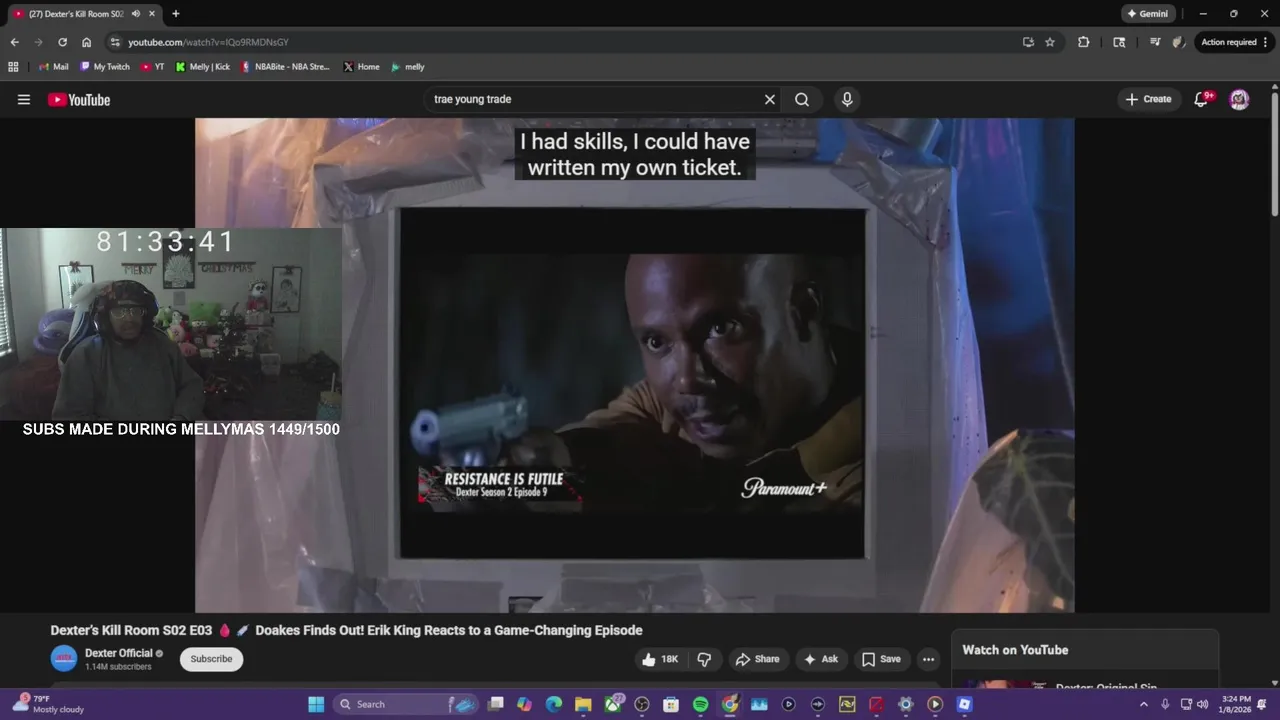This screenshot has width=1280, height=720.
Task: Open the media controls toolbar icon
Action: 1155,42
